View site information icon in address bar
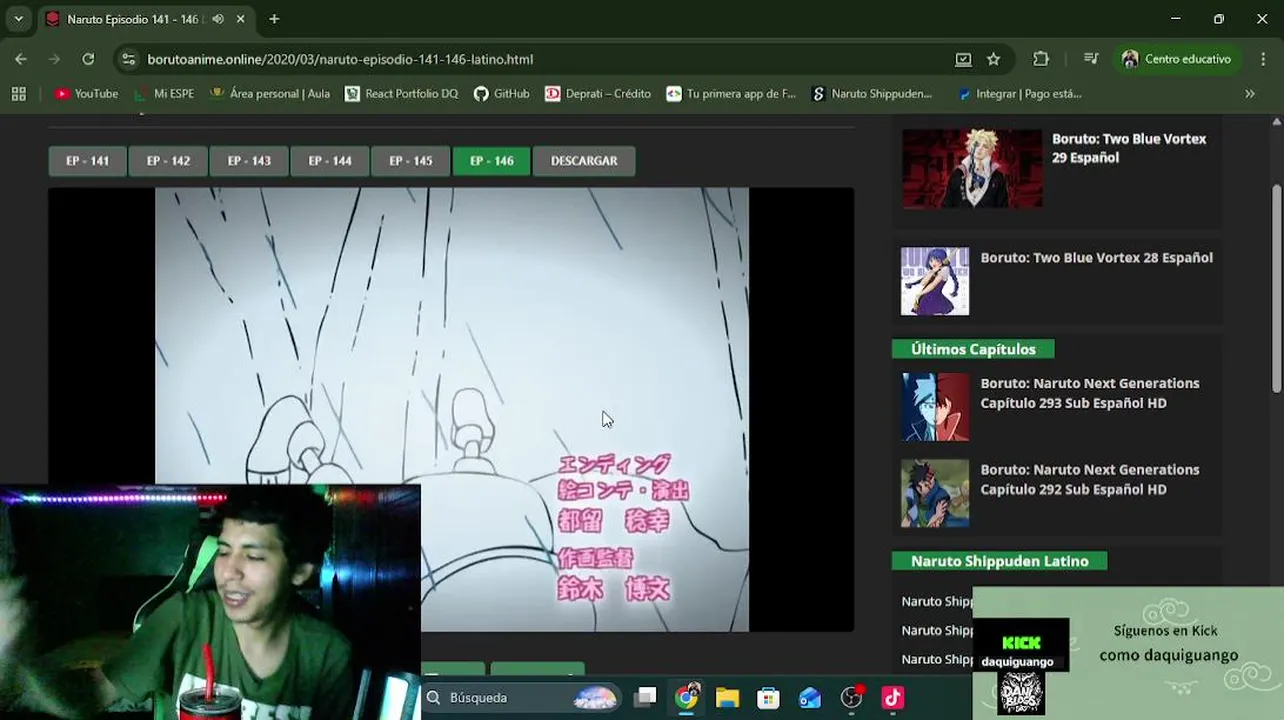Viewport: 1284px width, 720px height. coord(128,59)
